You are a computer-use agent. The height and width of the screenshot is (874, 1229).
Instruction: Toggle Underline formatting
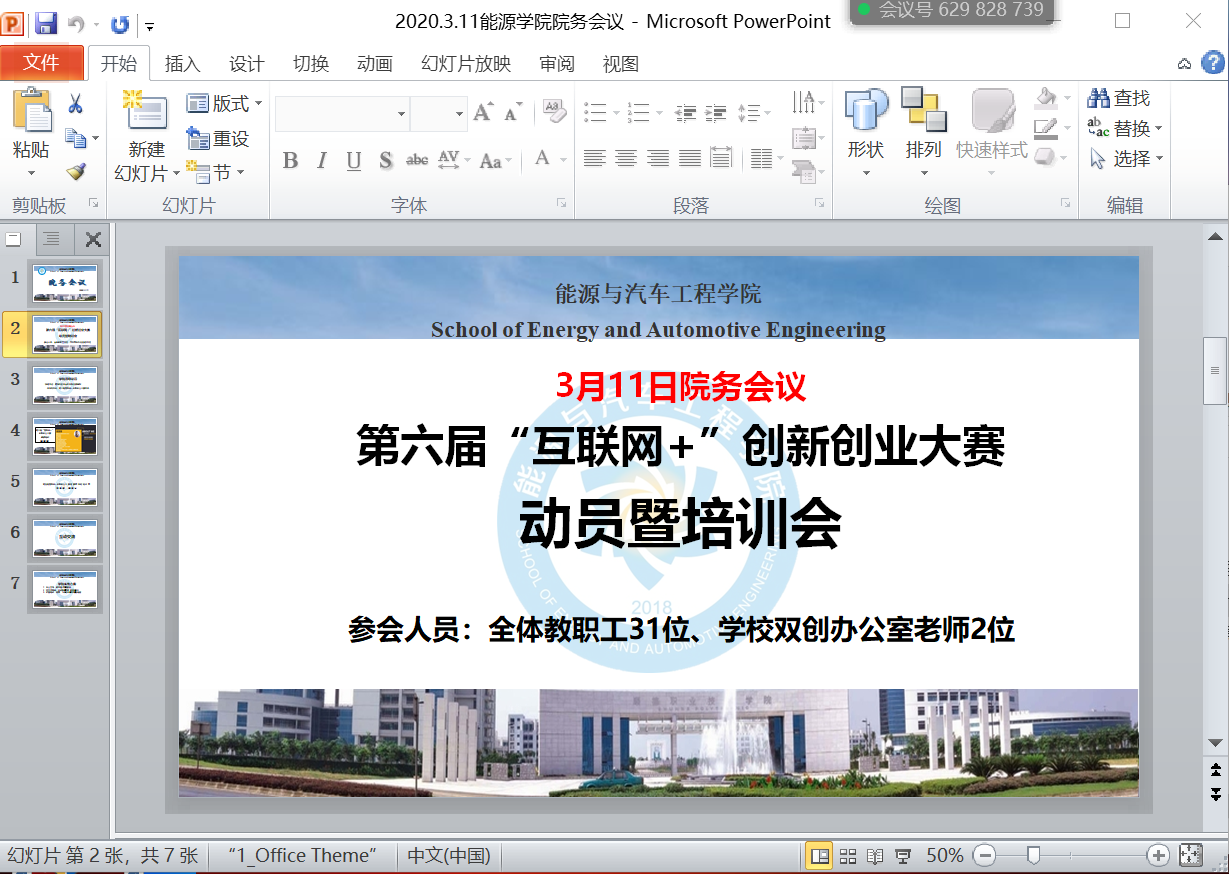353,160
